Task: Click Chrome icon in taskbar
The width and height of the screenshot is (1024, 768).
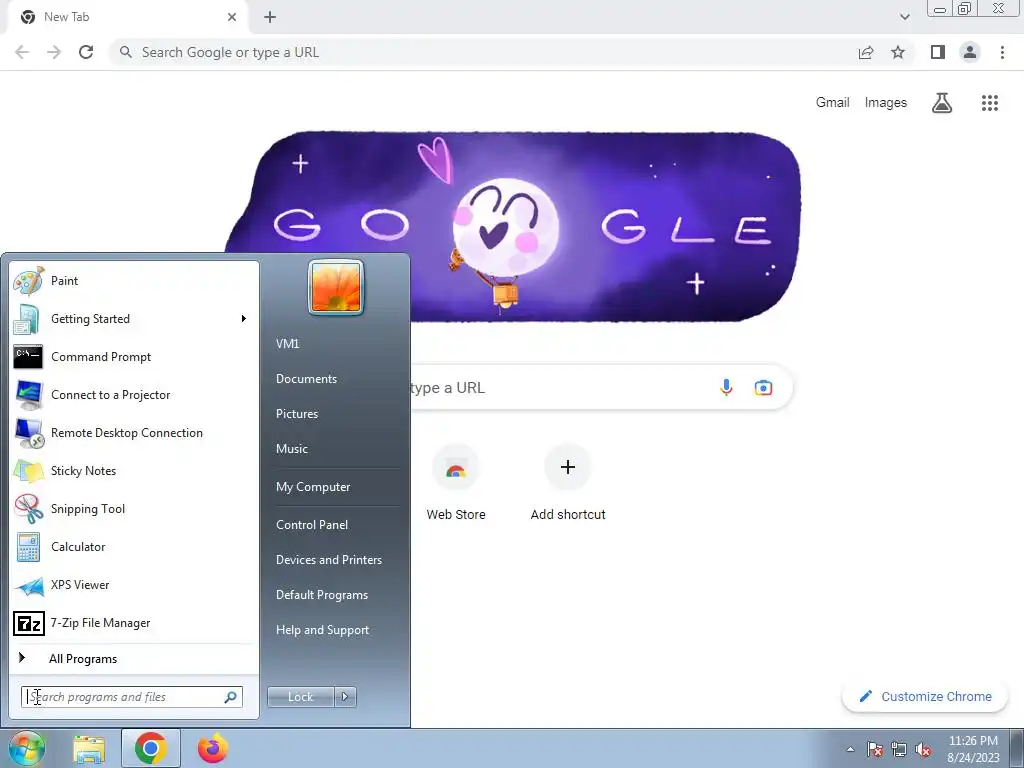Action: (x=150, y=748)
